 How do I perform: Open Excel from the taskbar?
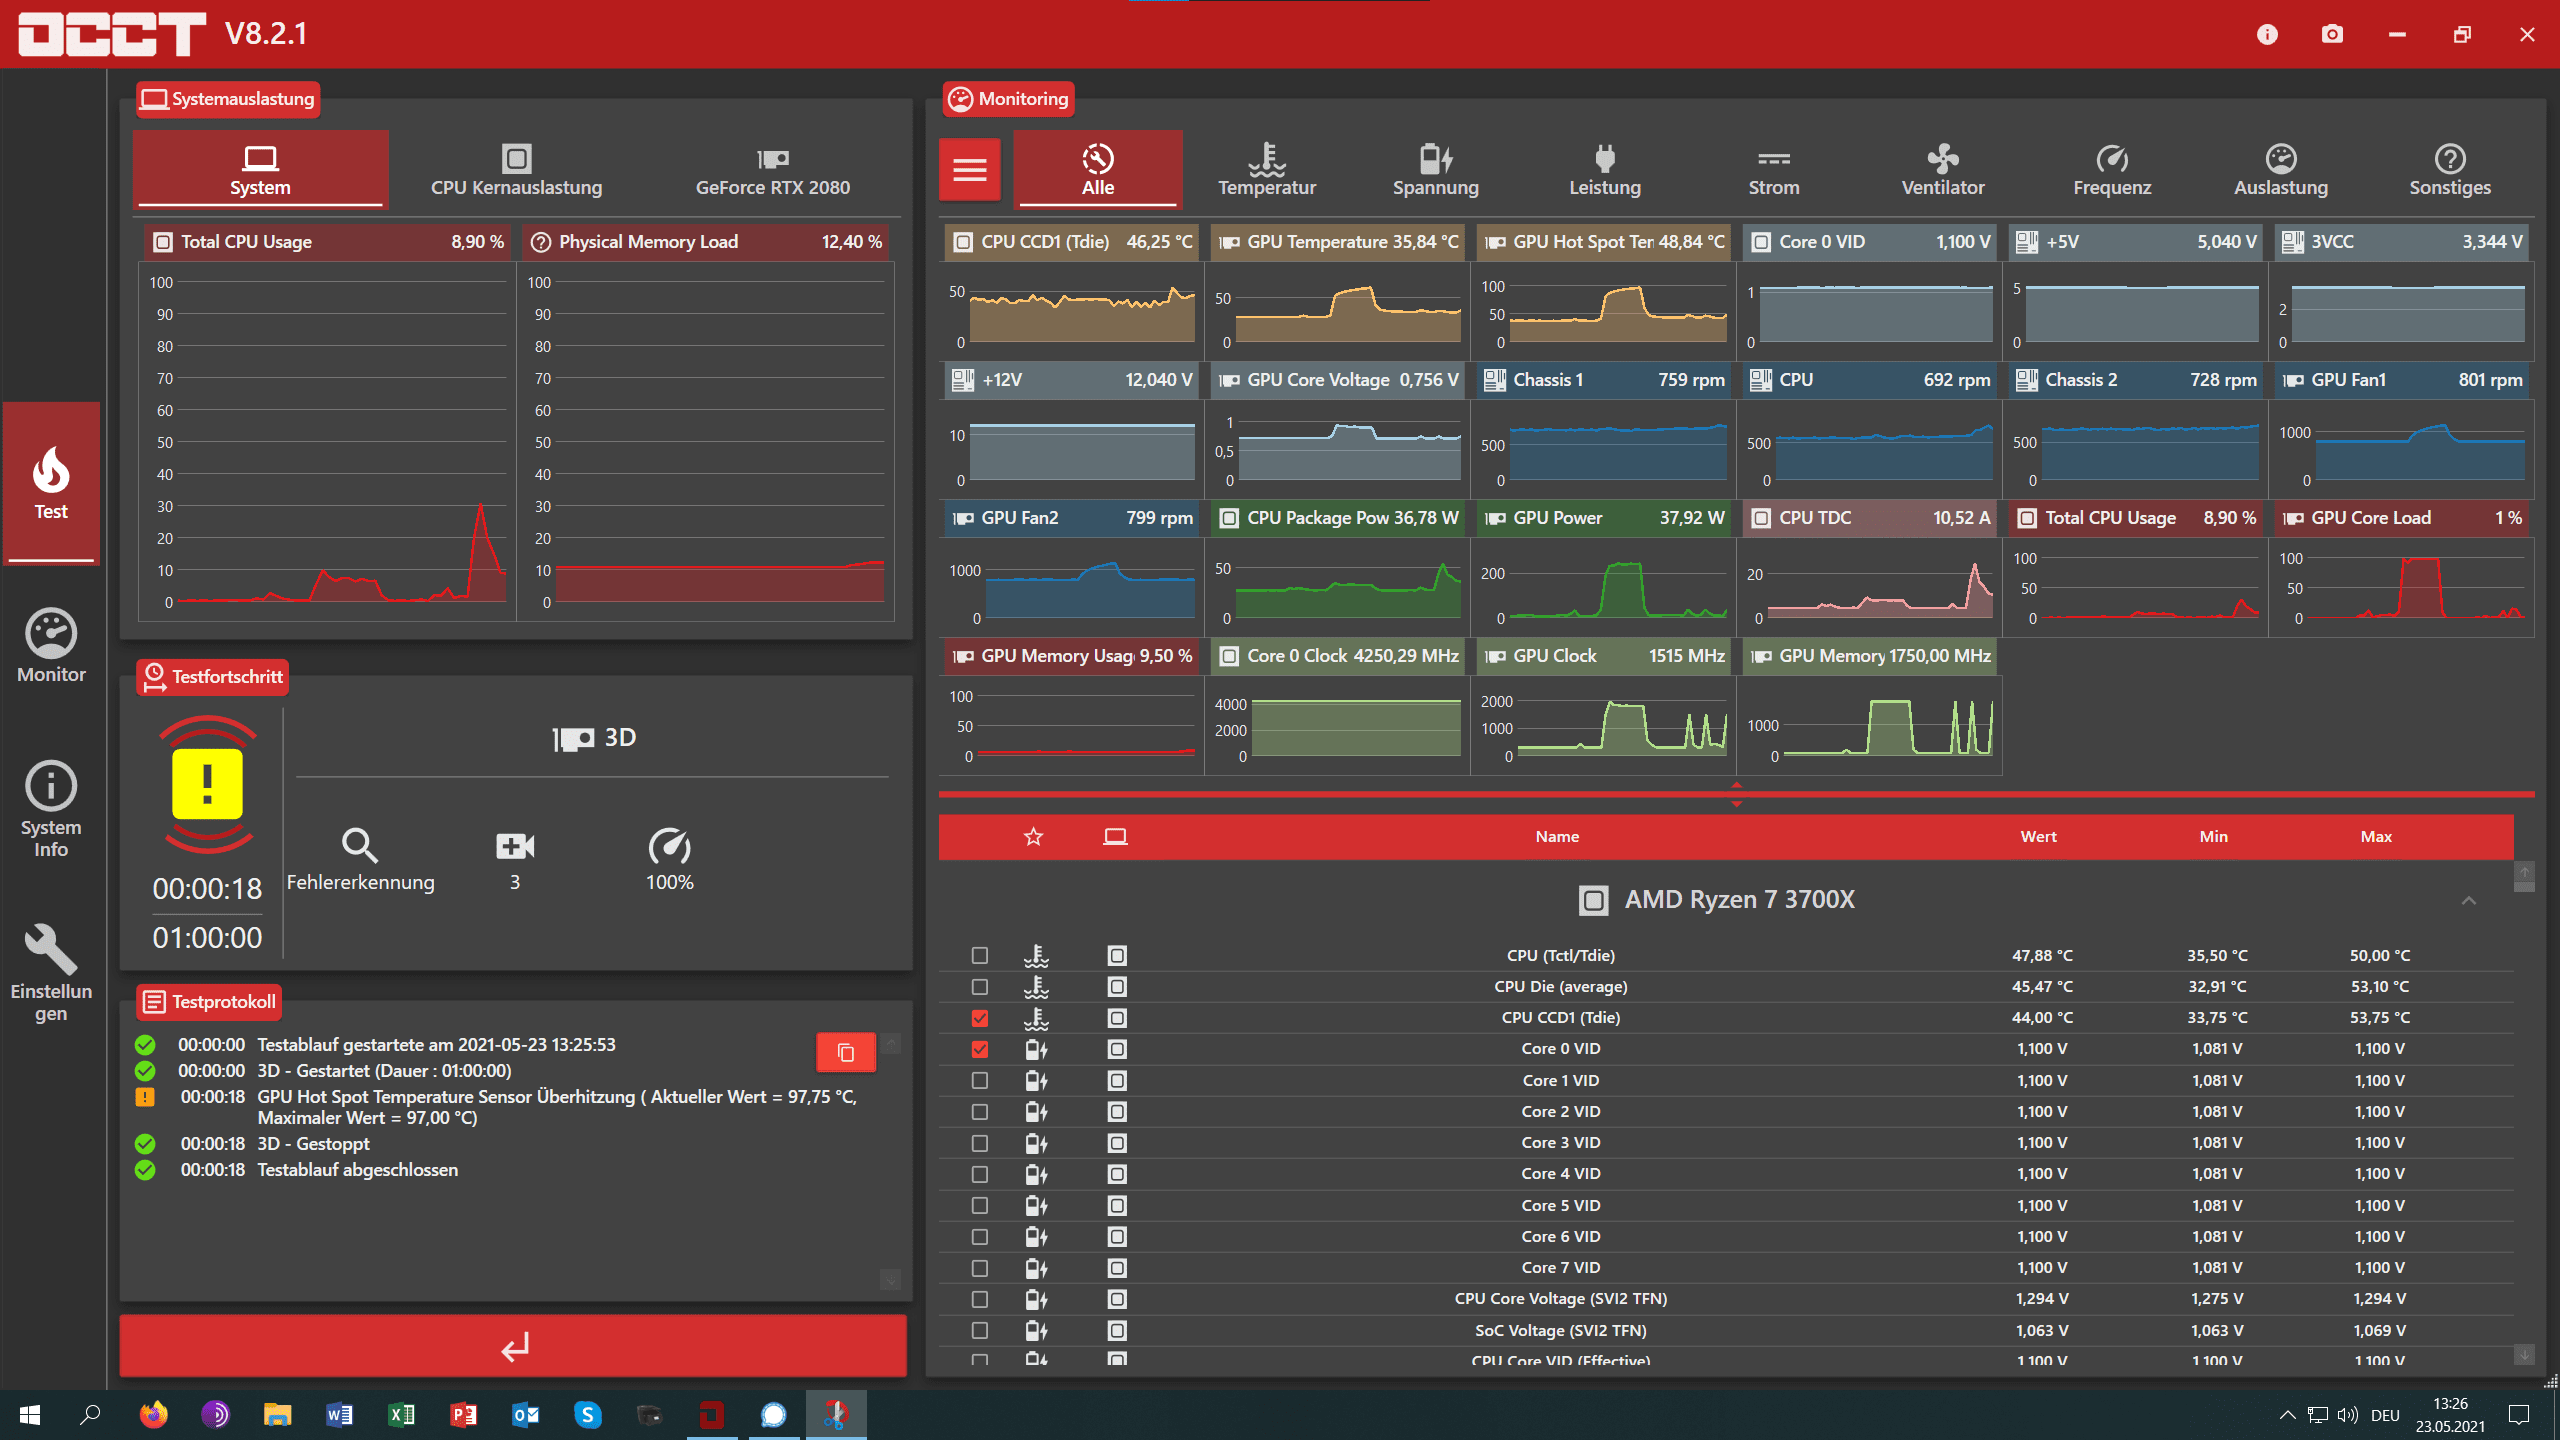click(401, 1414)
